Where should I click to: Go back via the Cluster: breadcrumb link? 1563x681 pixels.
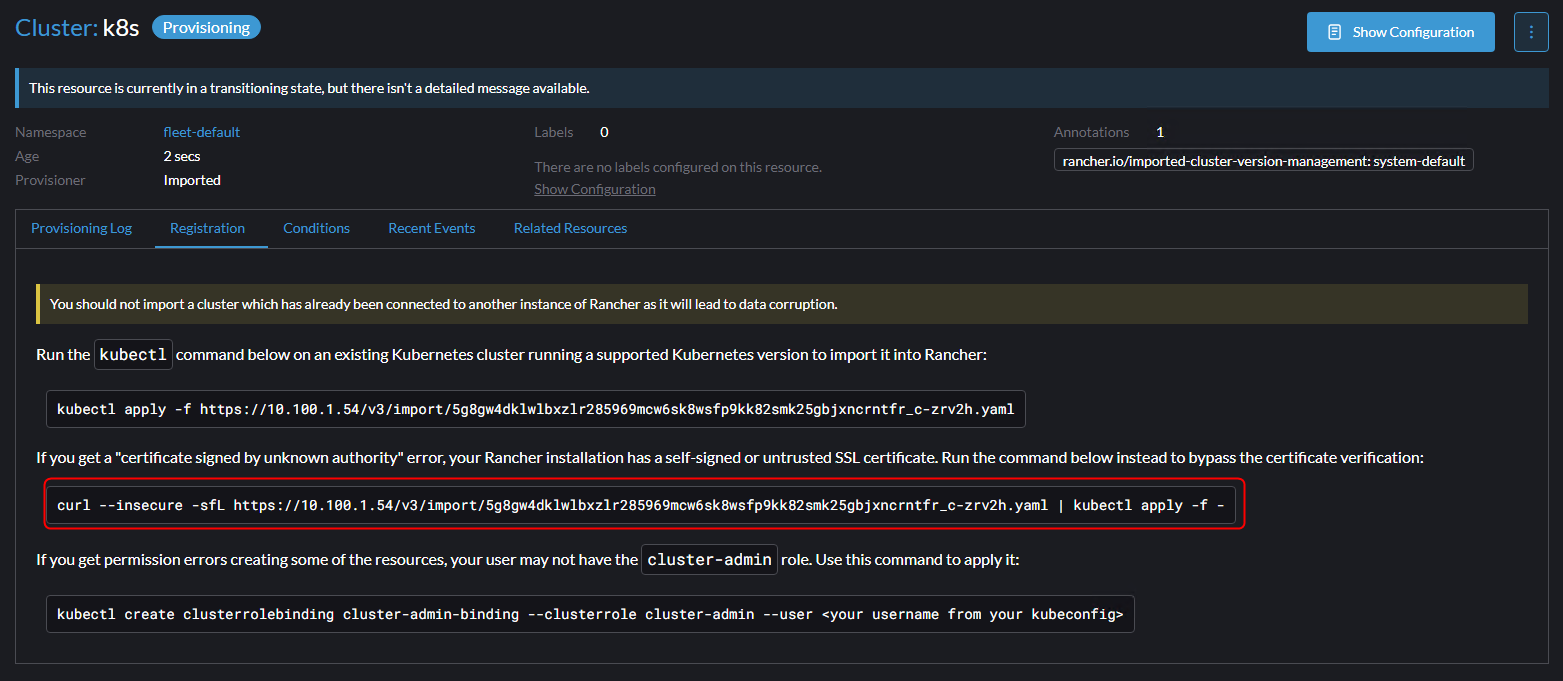point(56,28)
